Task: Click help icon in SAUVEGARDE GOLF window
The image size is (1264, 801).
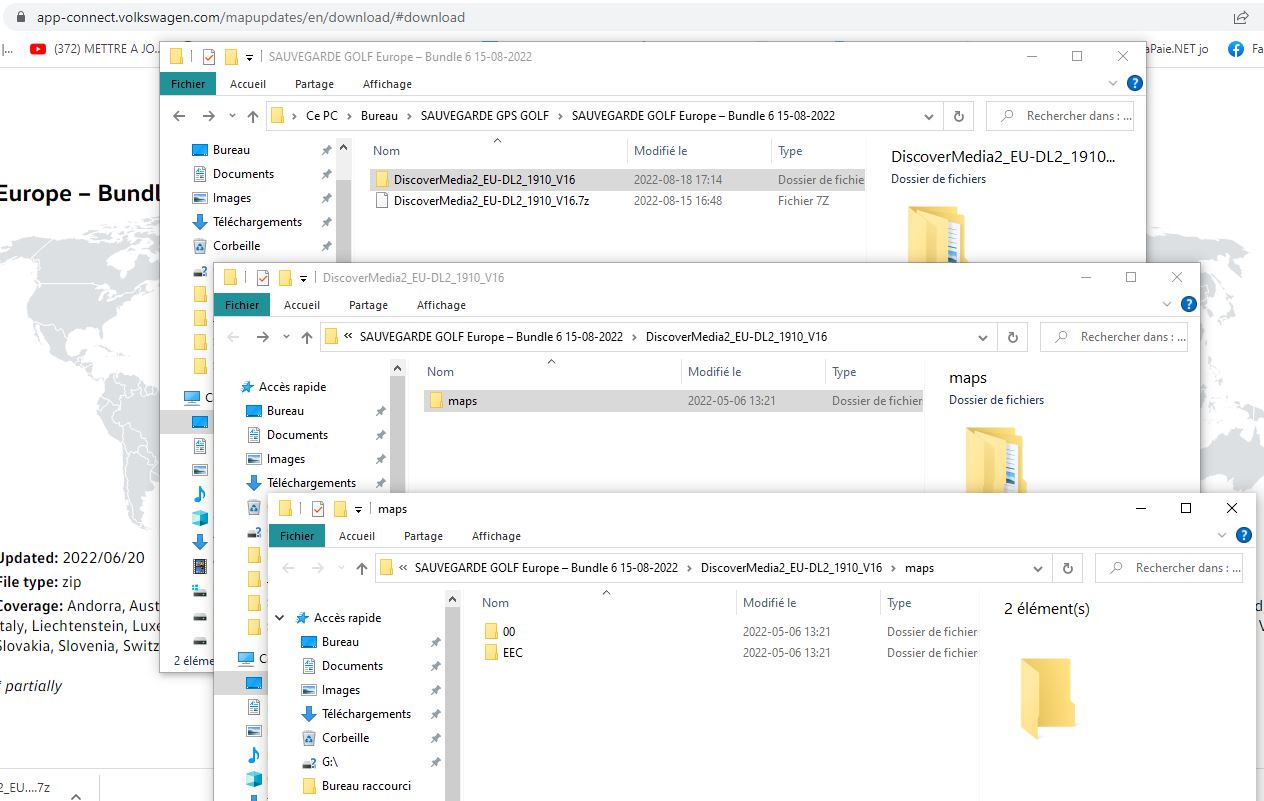Action: coord(1135,84)
